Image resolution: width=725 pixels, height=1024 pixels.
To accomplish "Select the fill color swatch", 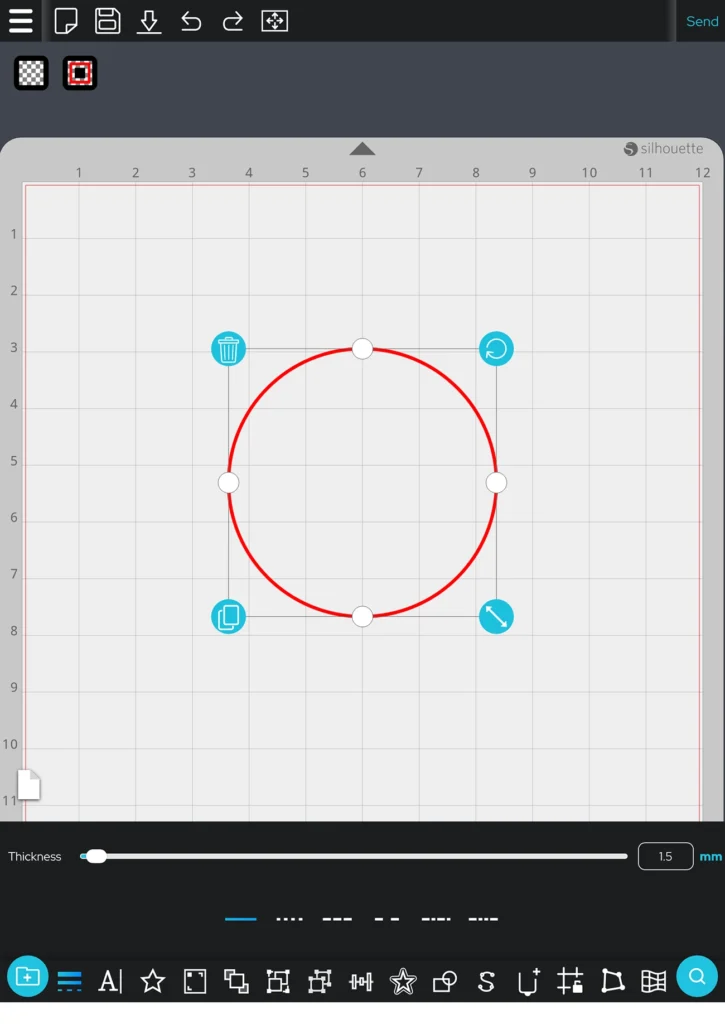I will click(32, 73).
